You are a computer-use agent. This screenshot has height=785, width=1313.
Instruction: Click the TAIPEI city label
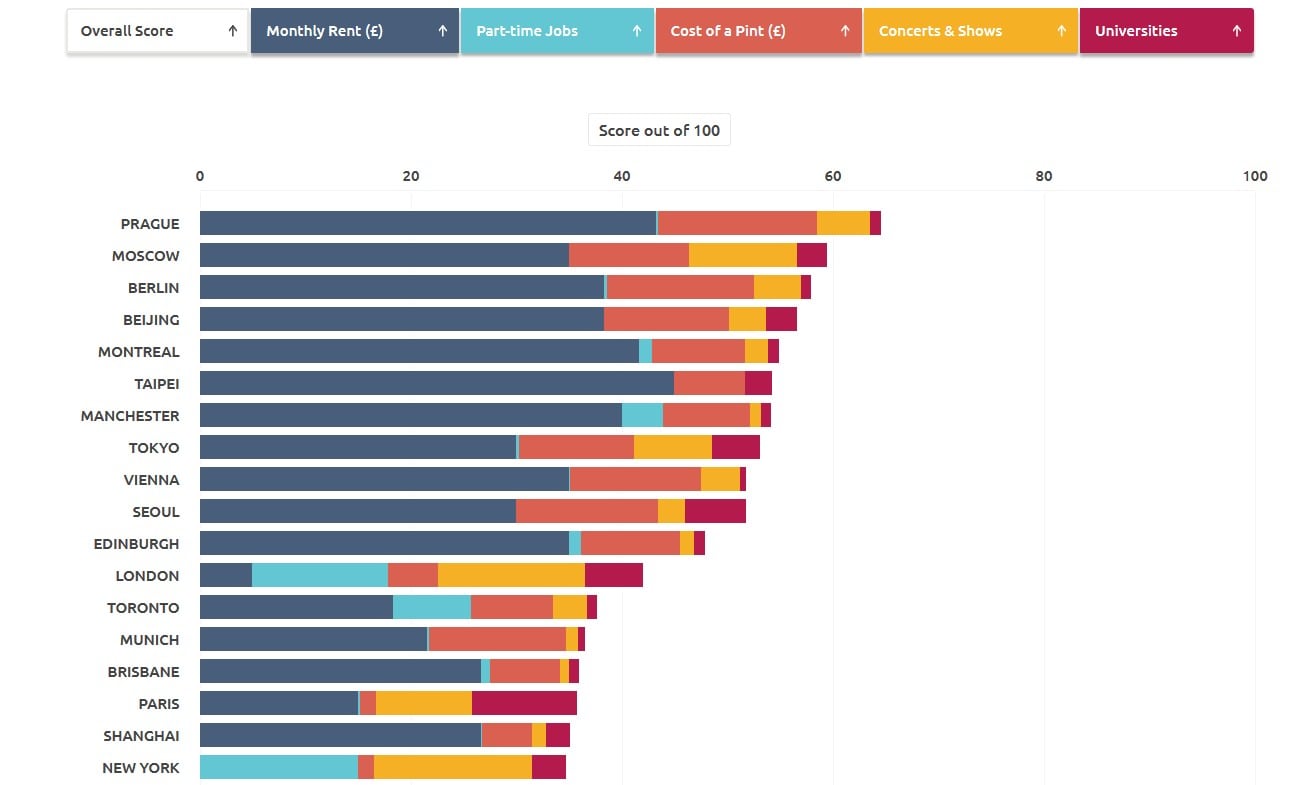[157, 384]
